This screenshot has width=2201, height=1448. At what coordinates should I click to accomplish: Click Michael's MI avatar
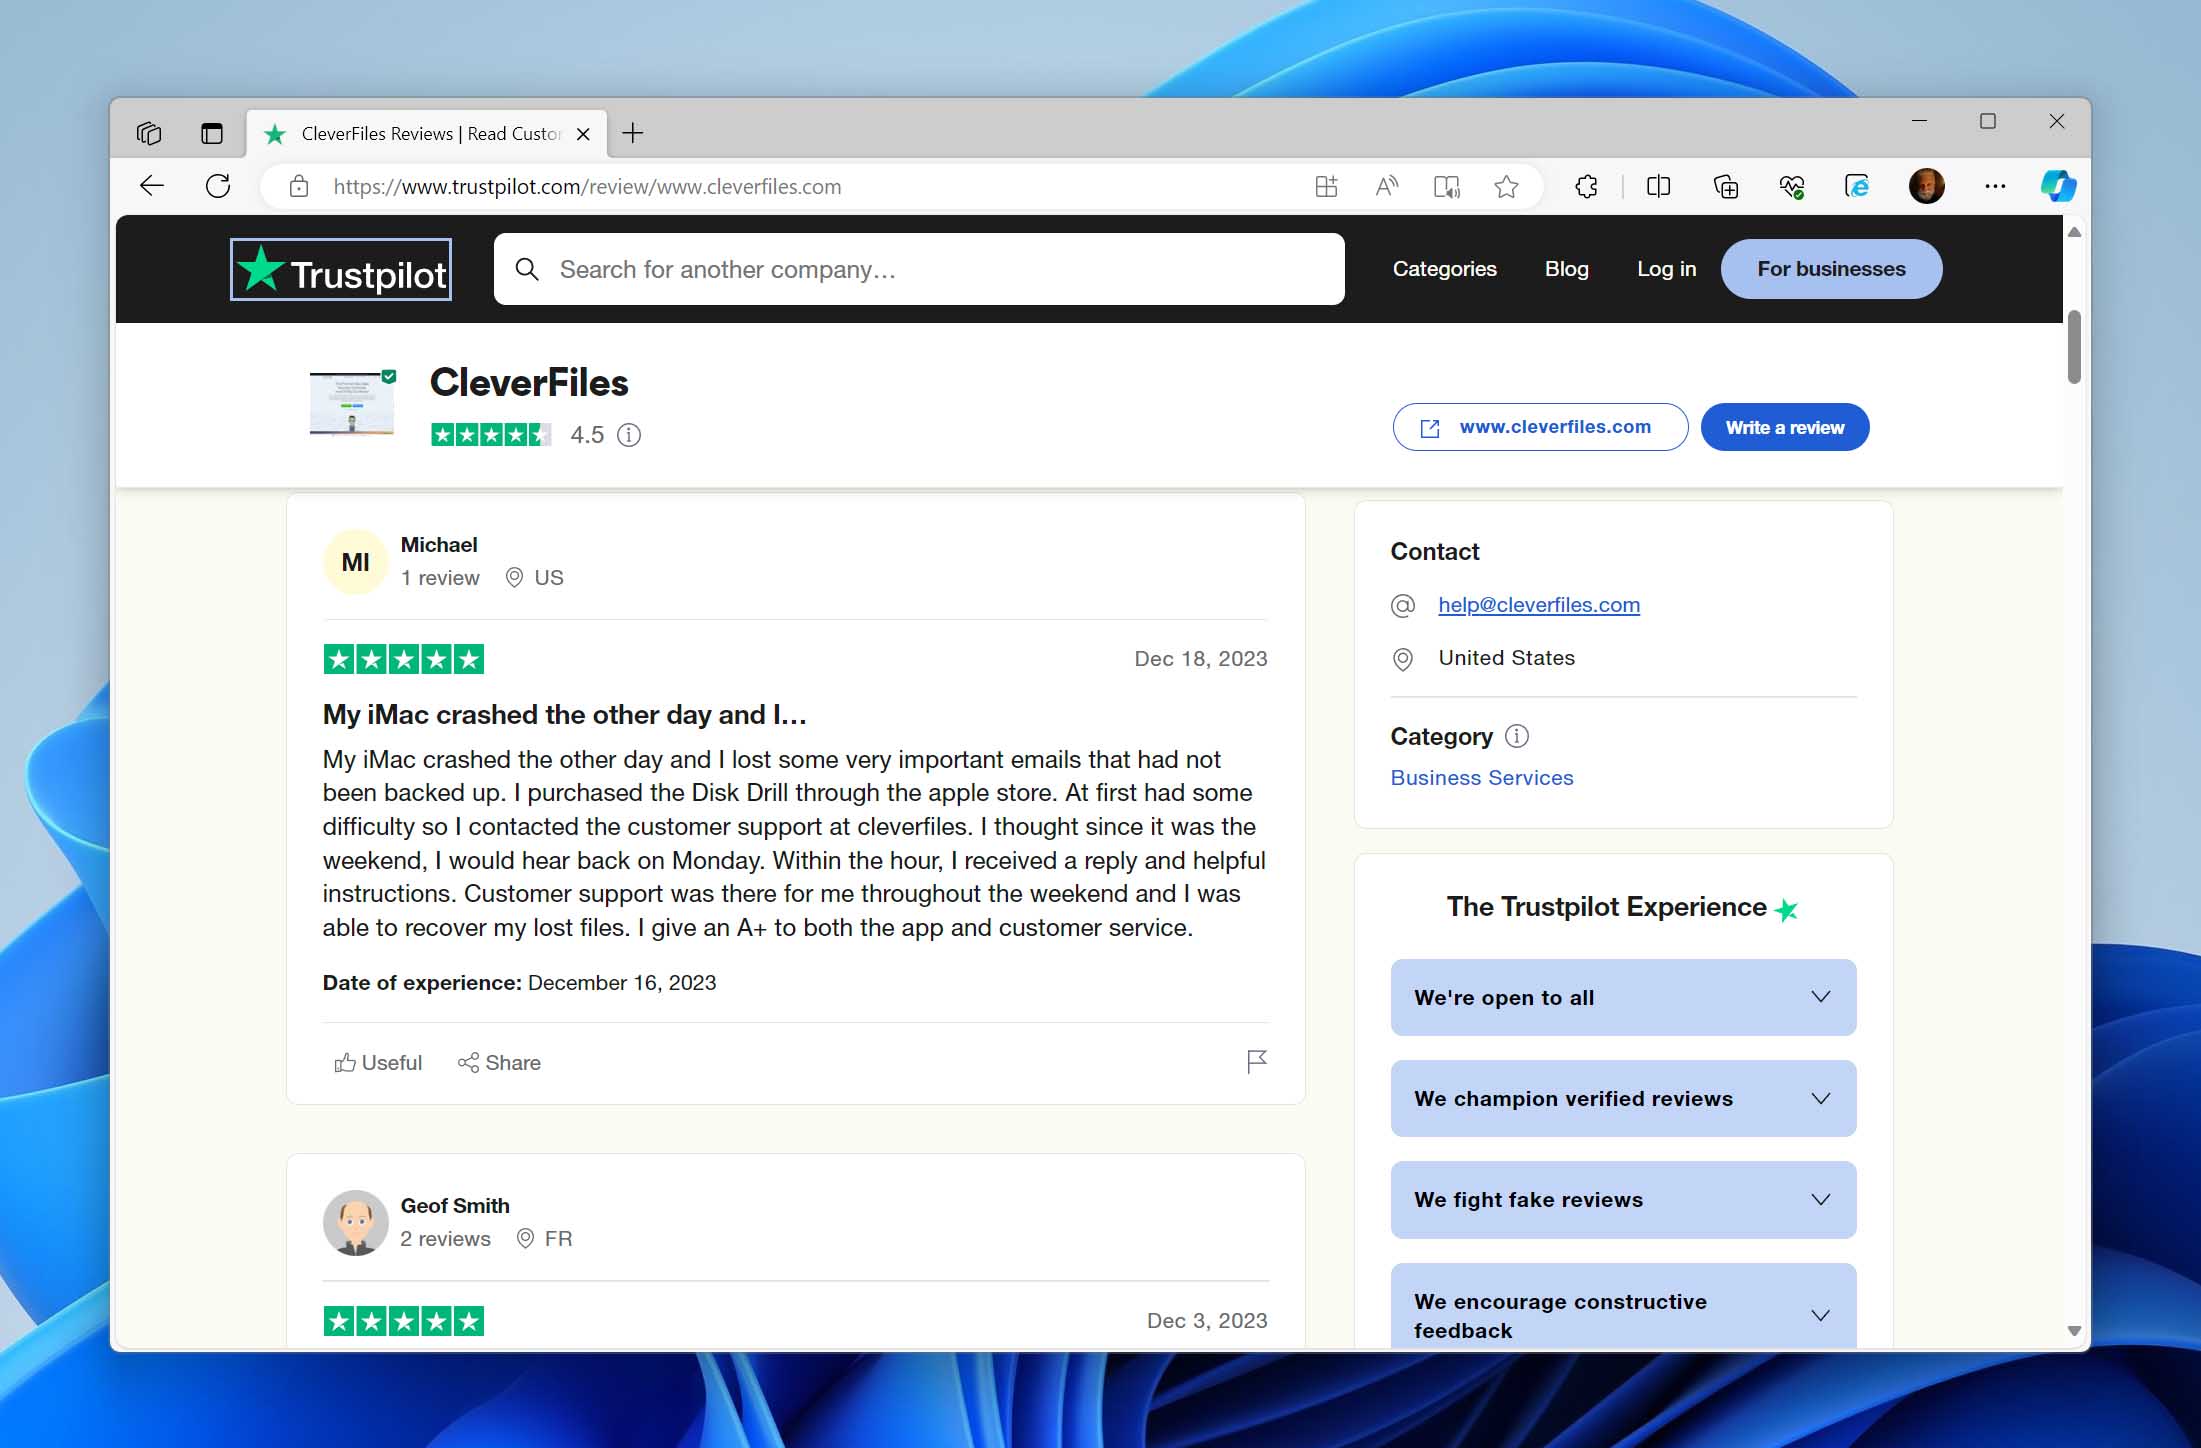tap(355, 562)
